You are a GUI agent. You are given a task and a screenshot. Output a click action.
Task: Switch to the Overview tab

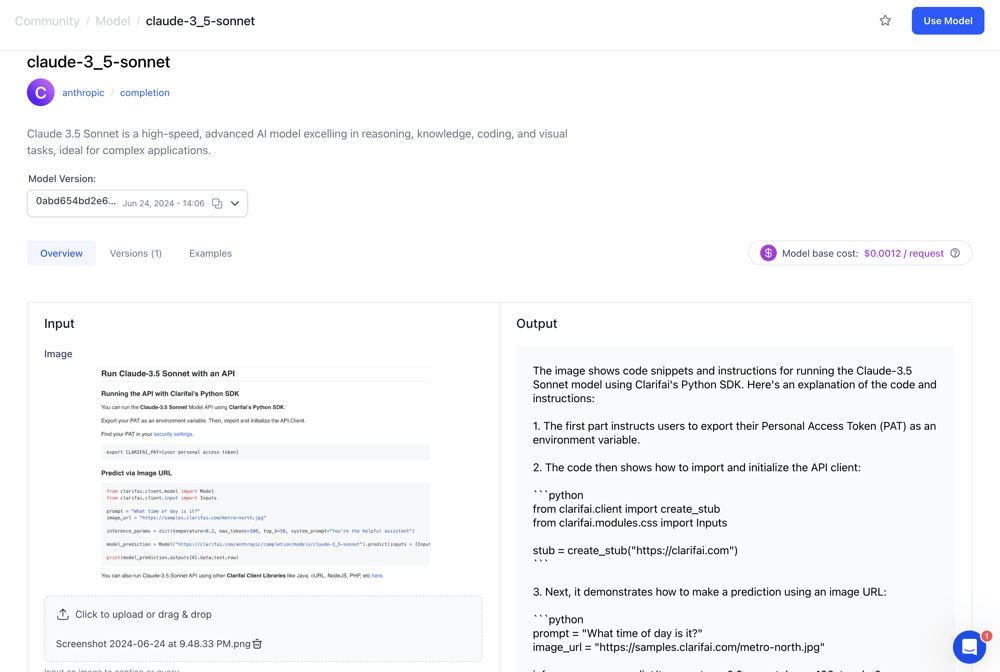click(x=61, y=254)
